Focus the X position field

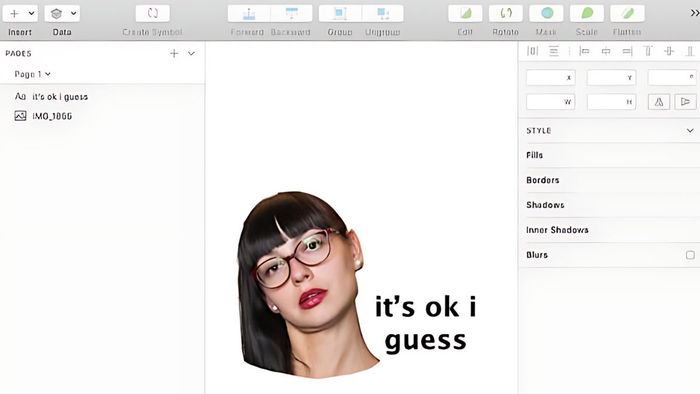tap(550, 77)
